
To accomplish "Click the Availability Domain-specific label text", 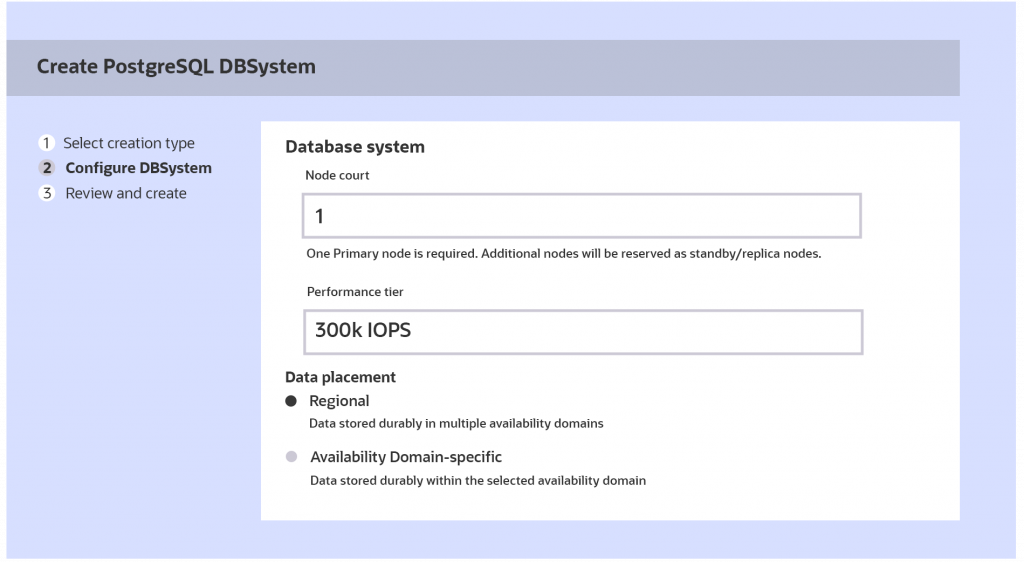I will coord(406,457).
